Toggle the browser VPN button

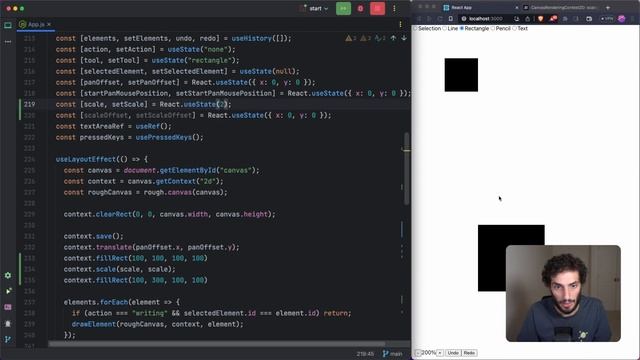tap(607, 19)
